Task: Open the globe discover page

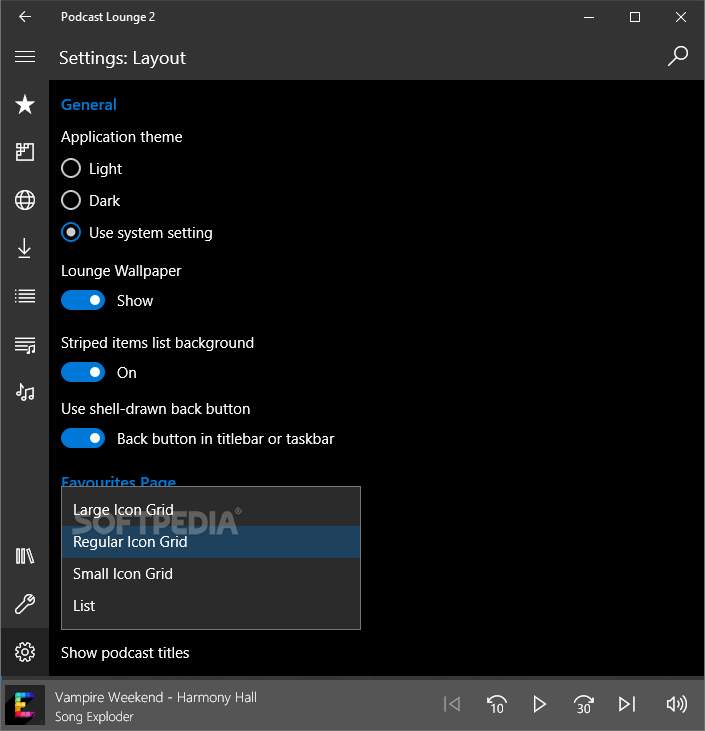Action: [x=25, y=200]
